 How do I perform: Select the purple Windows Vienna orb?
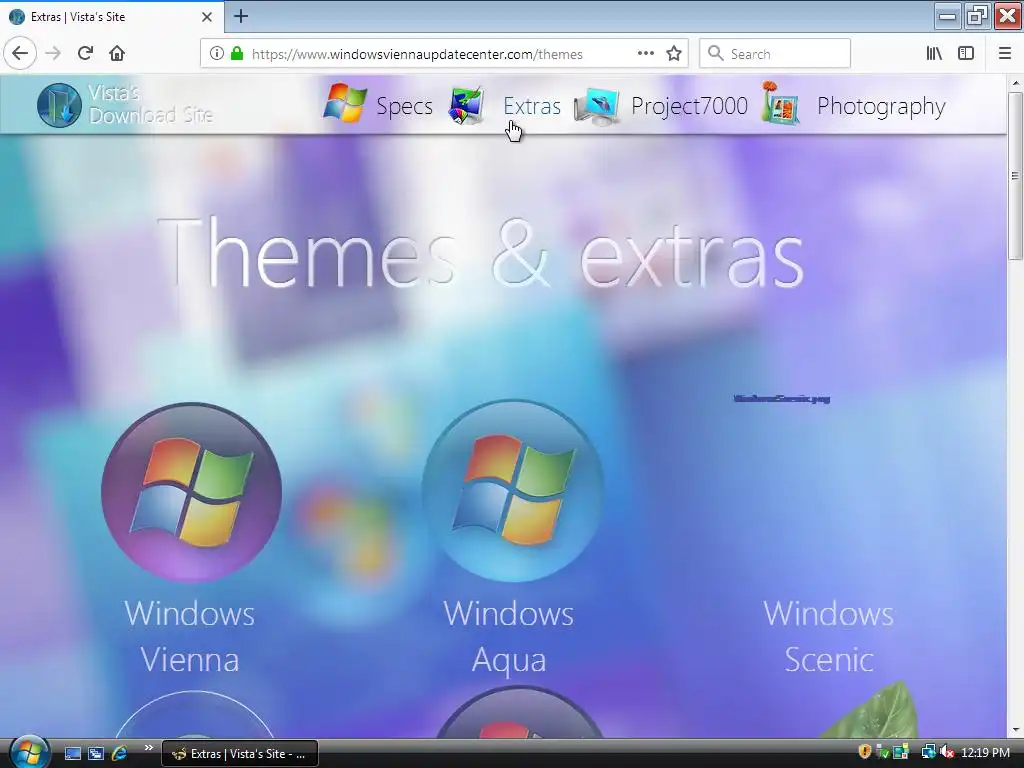coord(191,492)
